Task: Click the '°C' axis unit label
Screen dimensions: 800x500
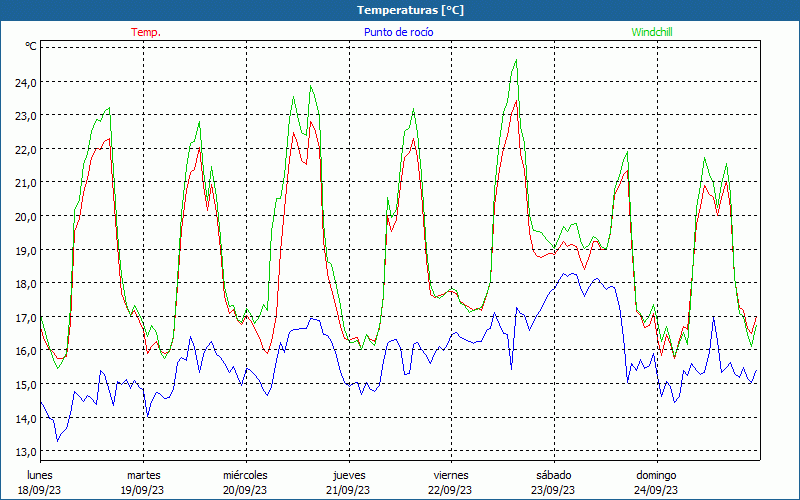Action: [x=31, y=46]
